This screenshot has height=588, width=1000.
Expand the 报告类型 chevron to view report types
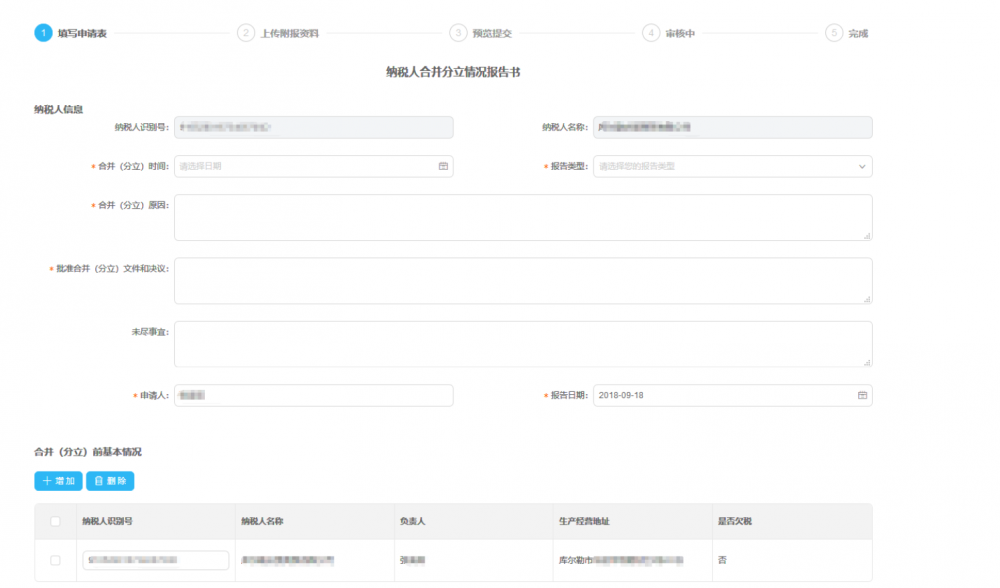point(861,166)
